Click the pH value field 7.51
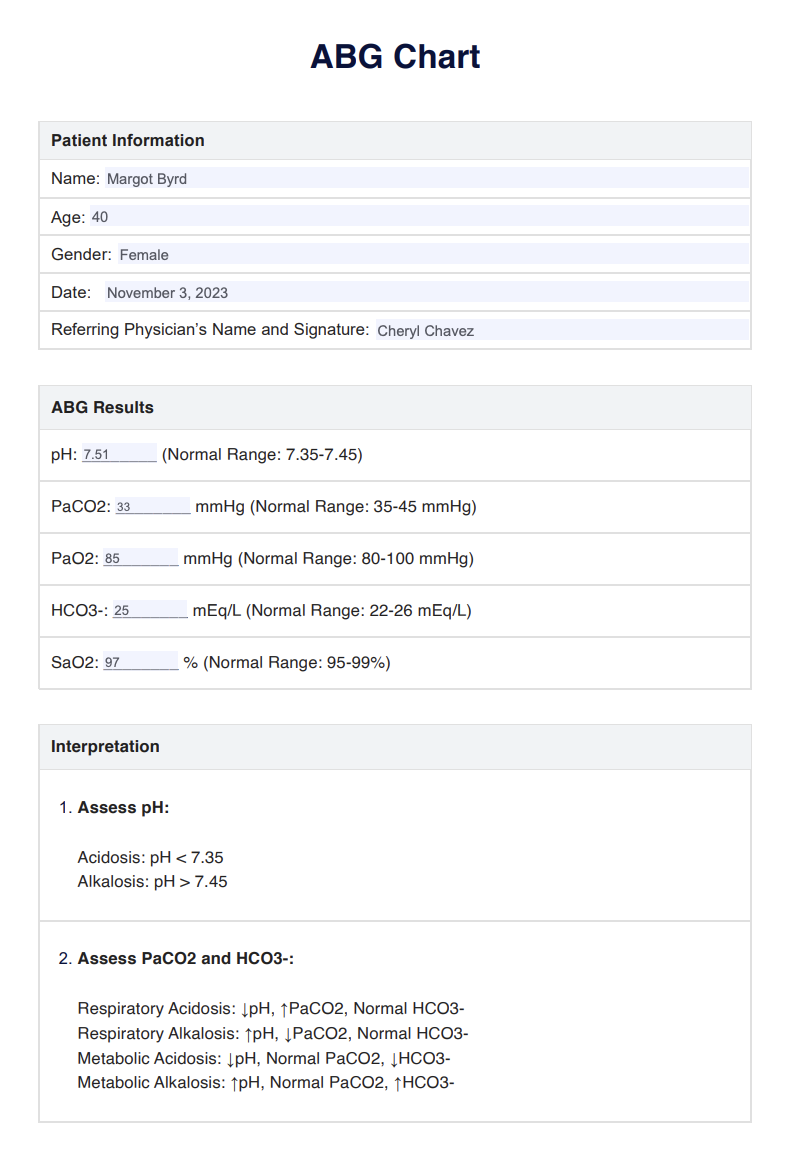The image size is (788, 1164). click(x=119, y=454)
